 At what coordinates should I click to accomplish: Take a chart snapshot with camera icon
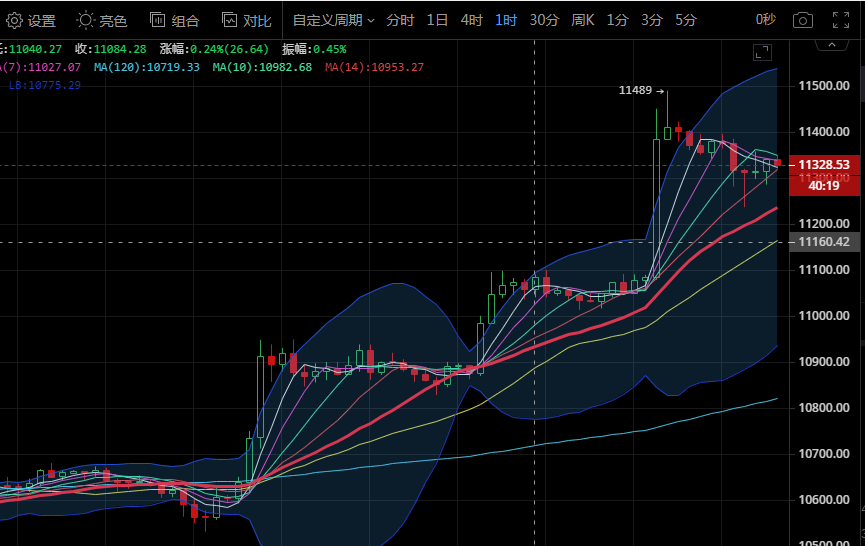[802, 20]
